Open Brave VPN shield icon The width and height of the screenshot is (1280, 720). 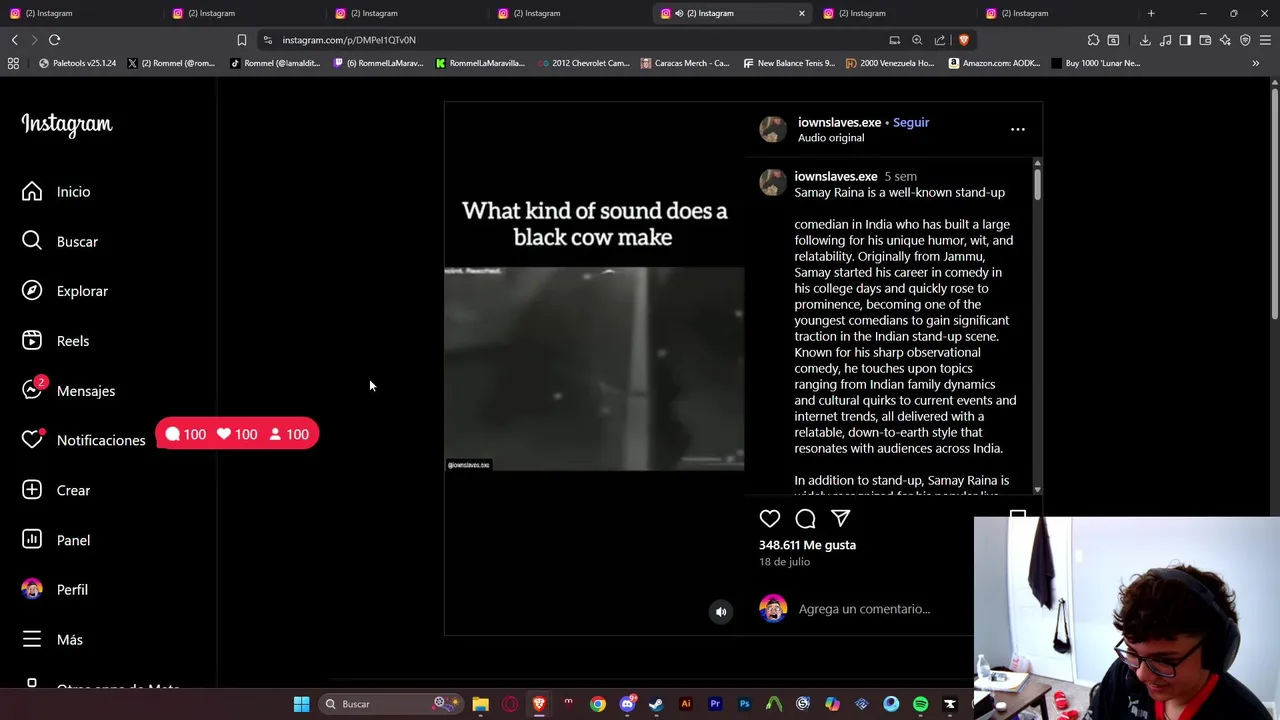click(x=1245, y=40)
